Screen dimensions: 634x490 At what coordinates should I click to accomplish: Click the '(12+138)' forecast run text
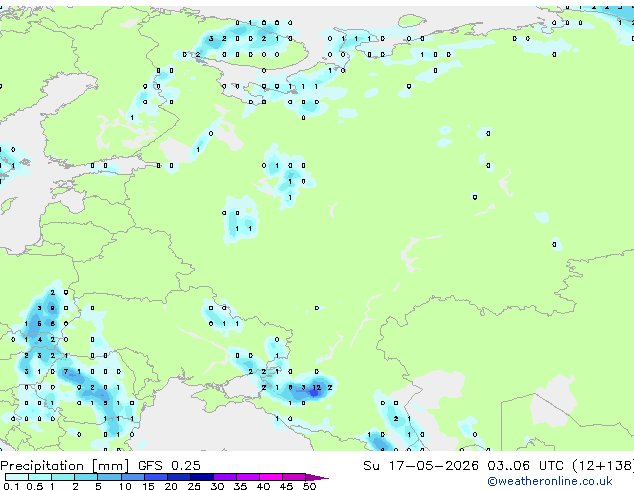[x=603, y=466]
